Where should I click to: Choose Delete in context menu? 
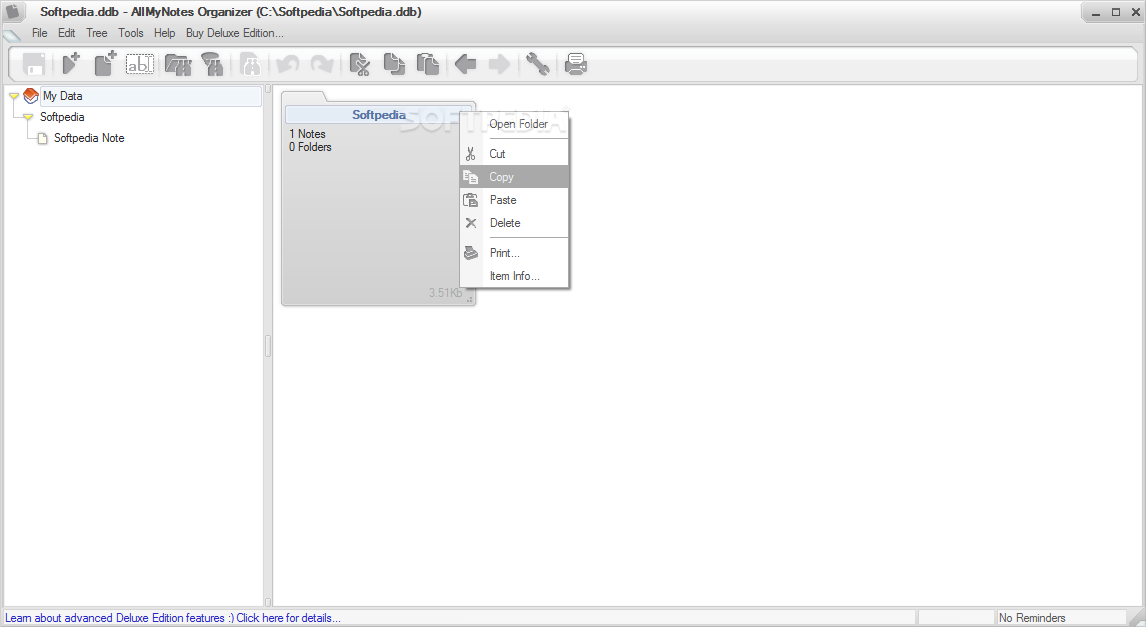click(515, 223)
